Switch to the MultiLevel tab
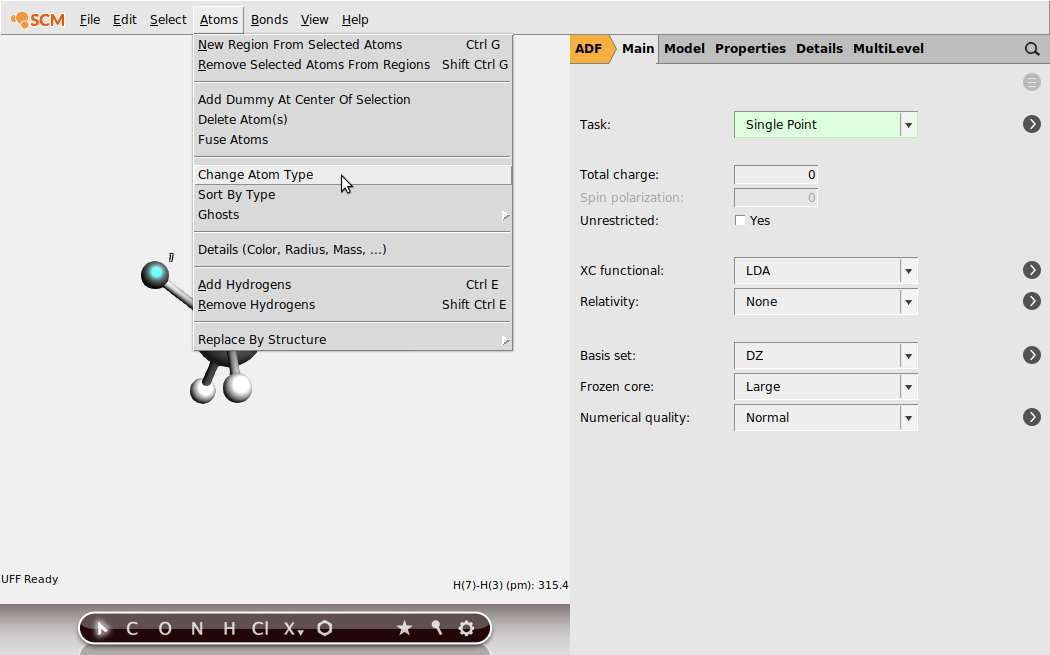Image resolution: width=1050 pixels, height=655 pixels. (888, 49)
